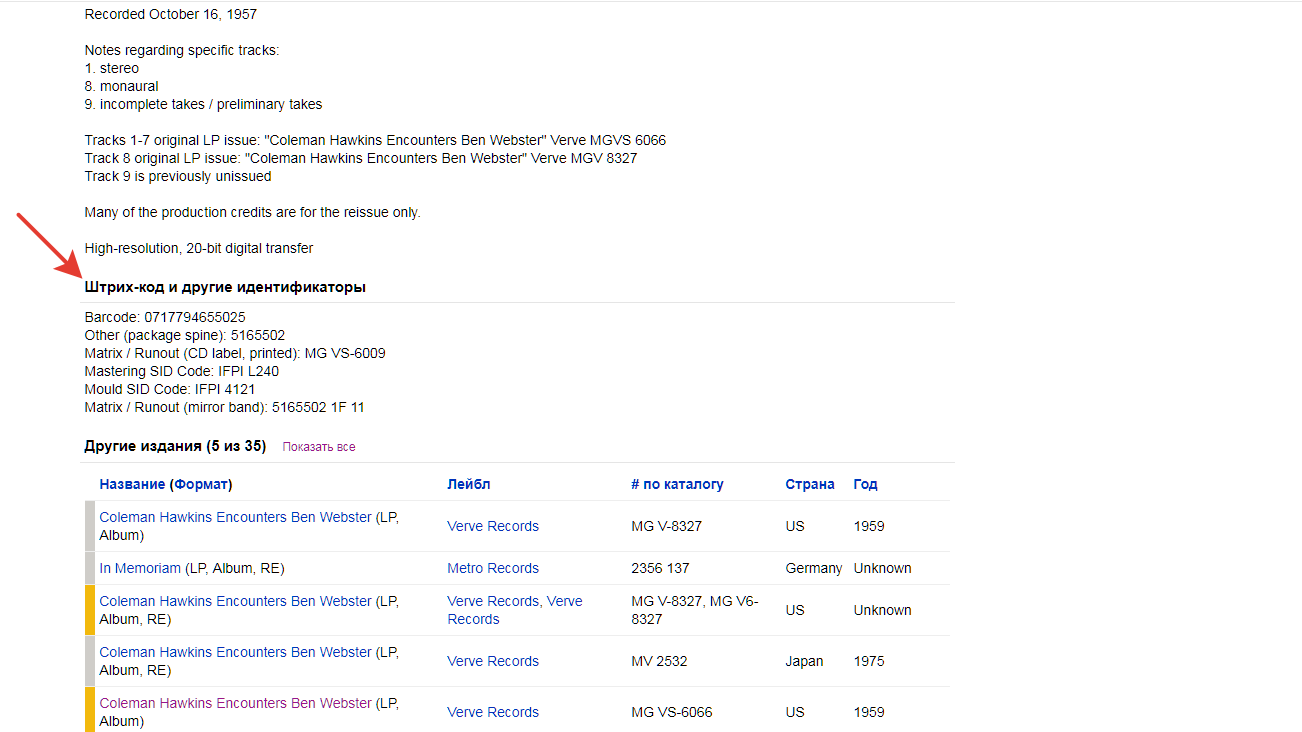
Task: Select '9. incomplete takes / preliminary takes' note
Action: (204, 104)
